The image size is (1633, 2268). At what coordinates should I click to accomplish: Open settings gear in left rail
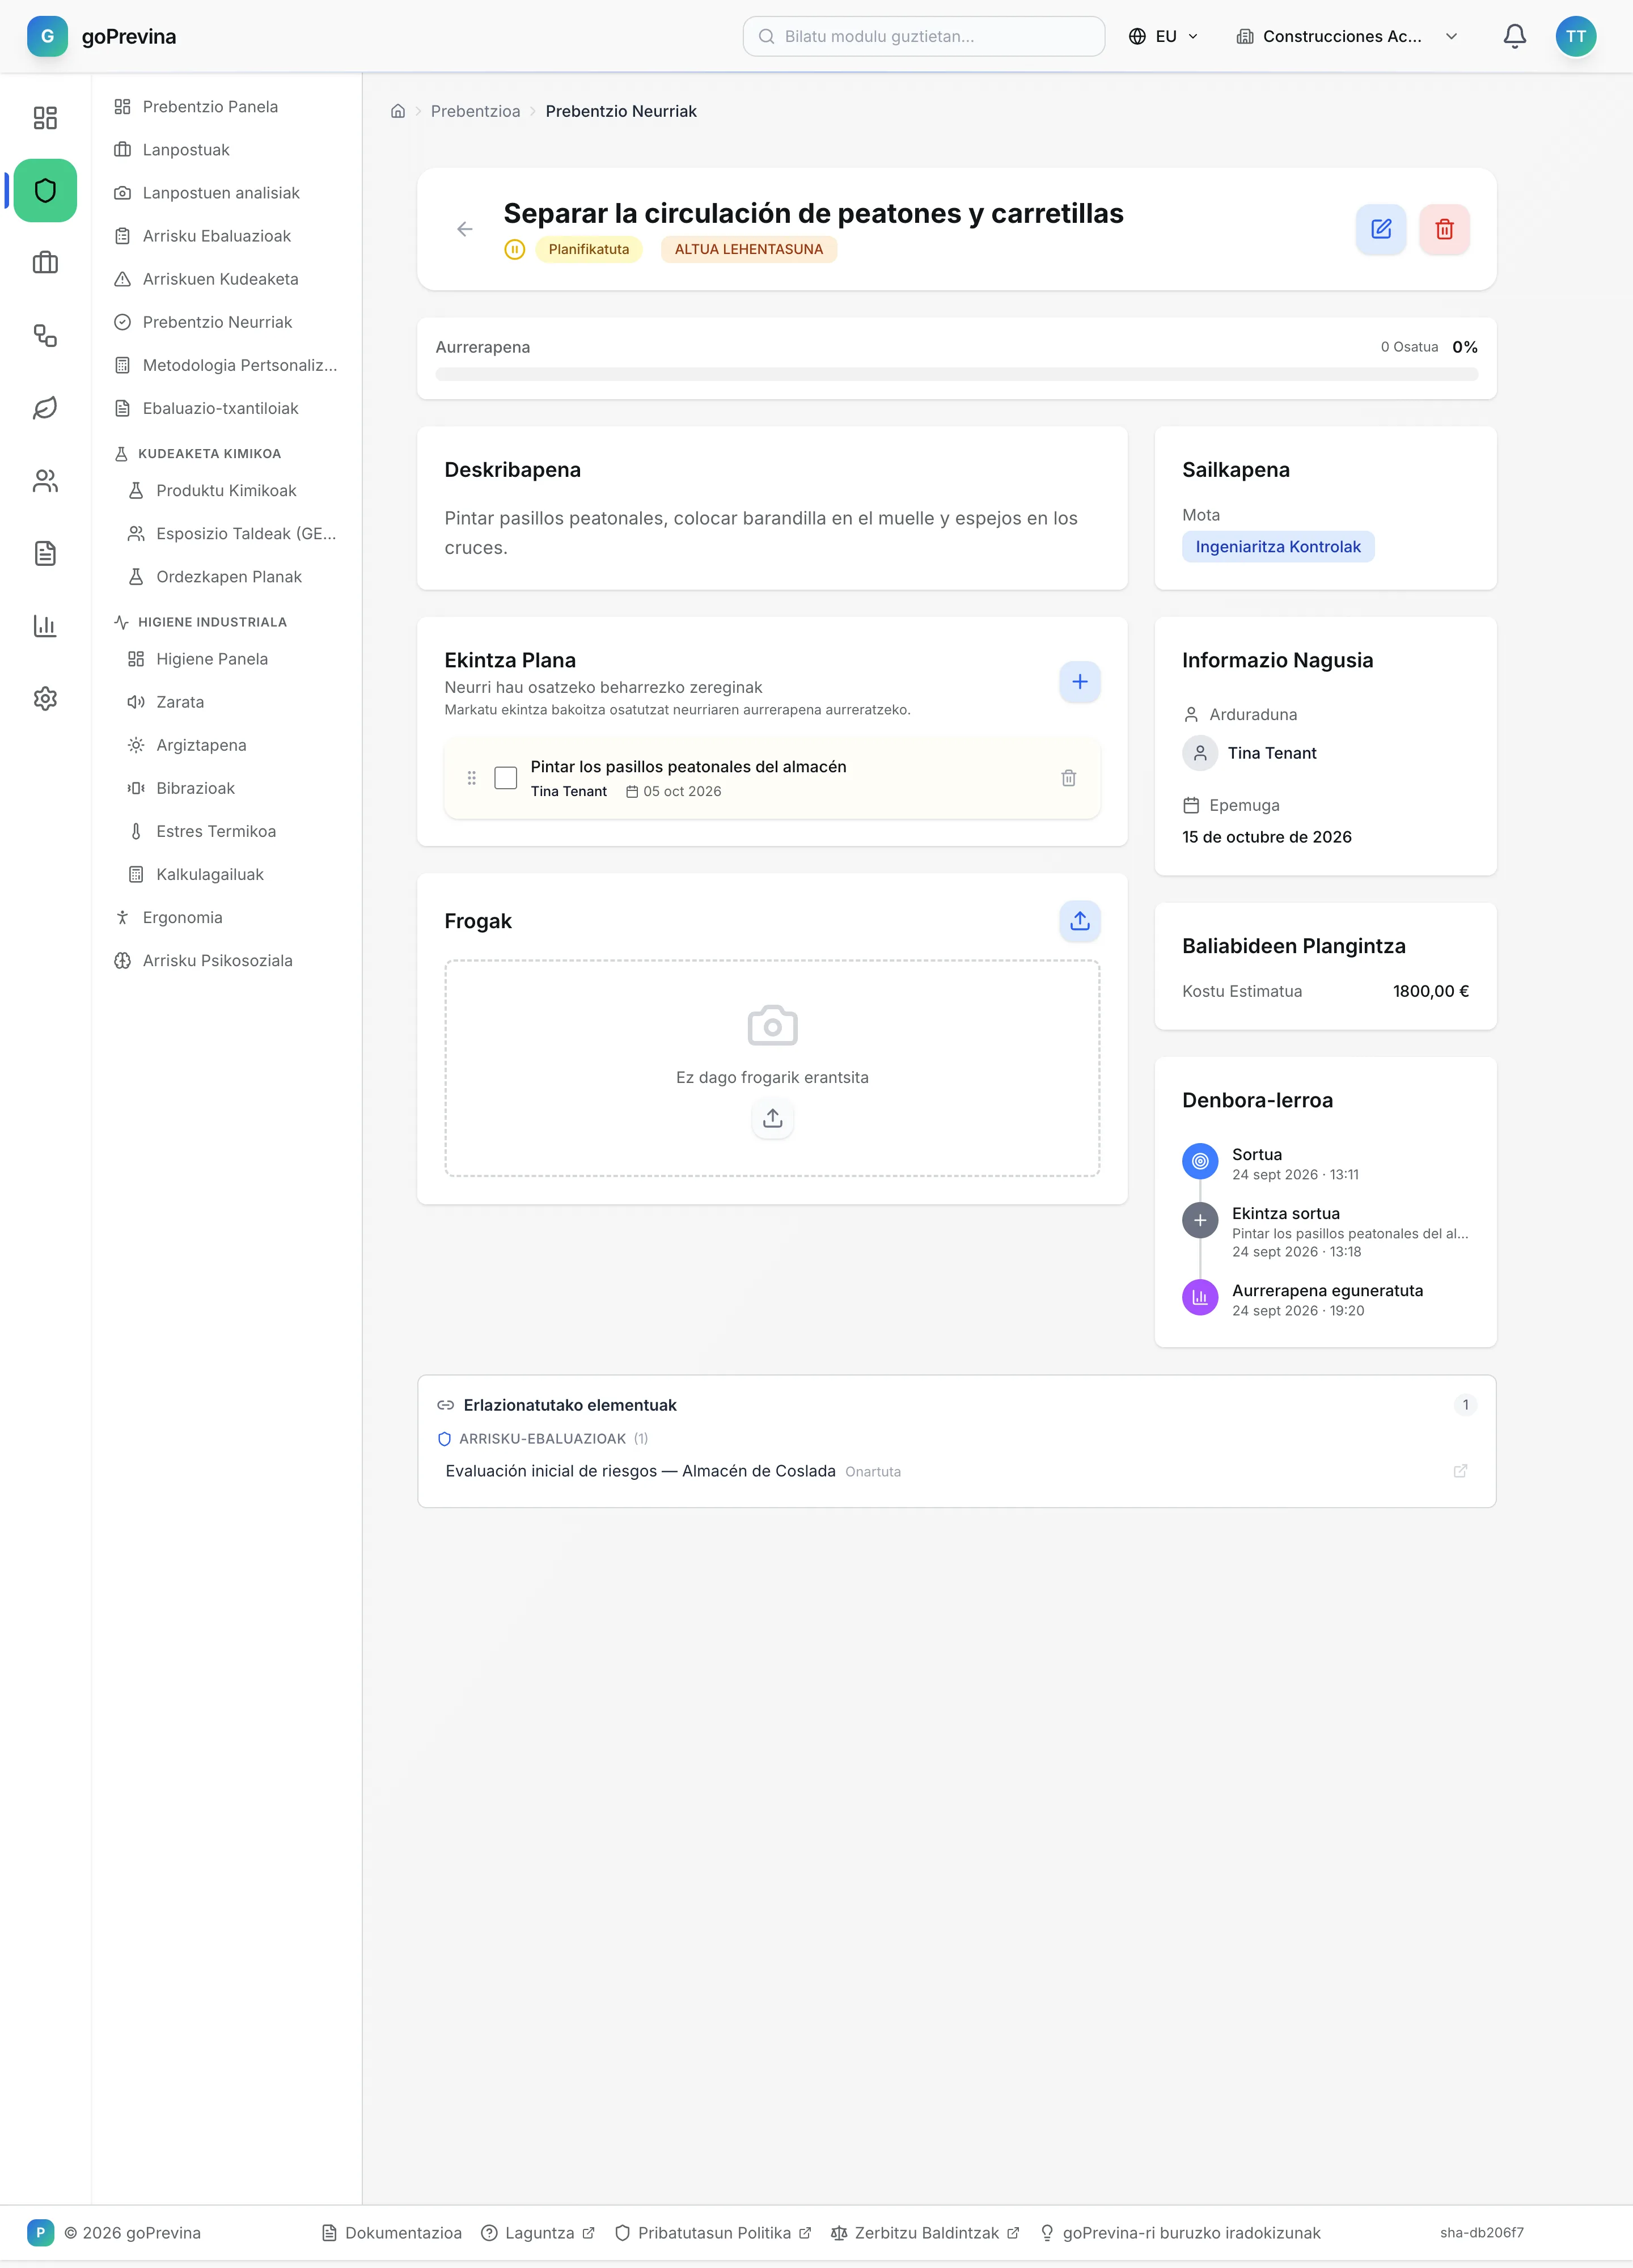point(45,698)
